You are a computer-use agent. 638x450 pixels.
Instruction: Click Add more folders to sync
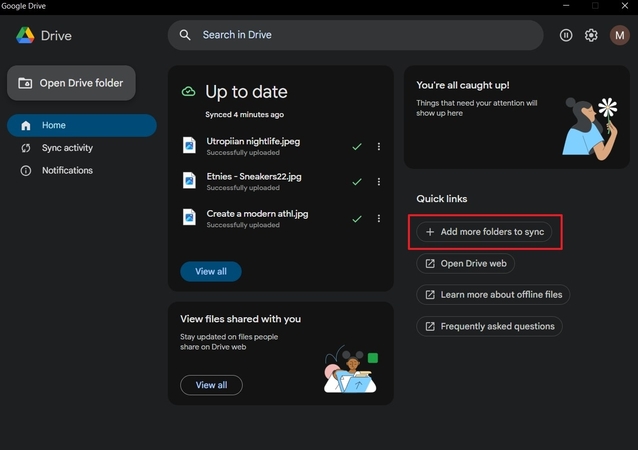484,232
